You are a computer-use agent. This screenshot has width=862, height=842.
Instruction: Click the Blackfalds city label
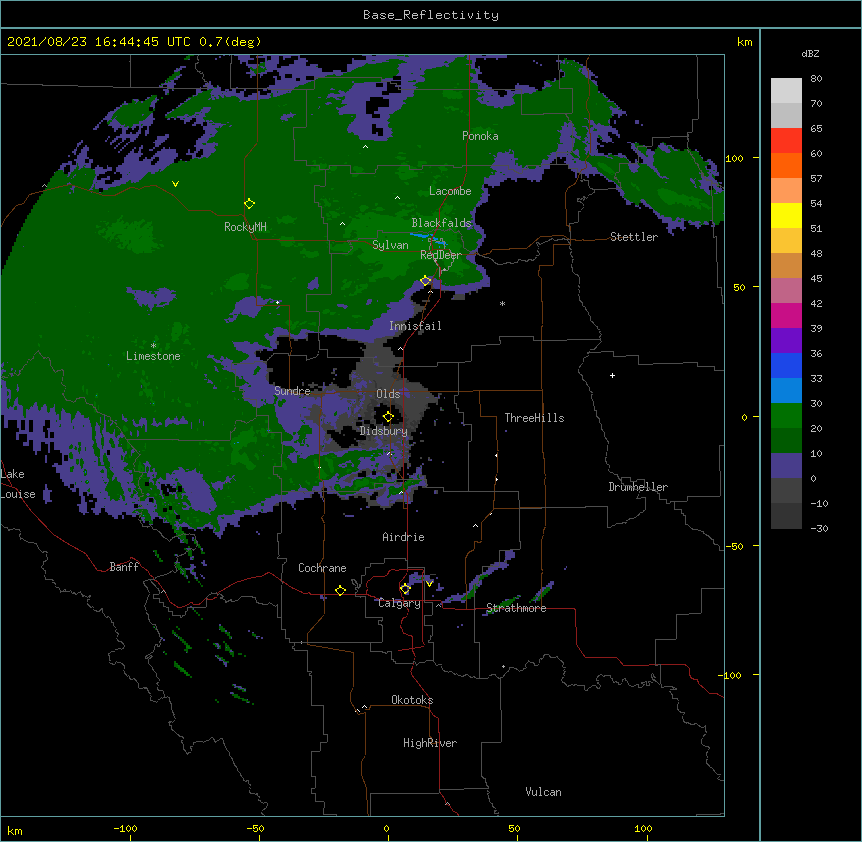[x=441, y=223]
